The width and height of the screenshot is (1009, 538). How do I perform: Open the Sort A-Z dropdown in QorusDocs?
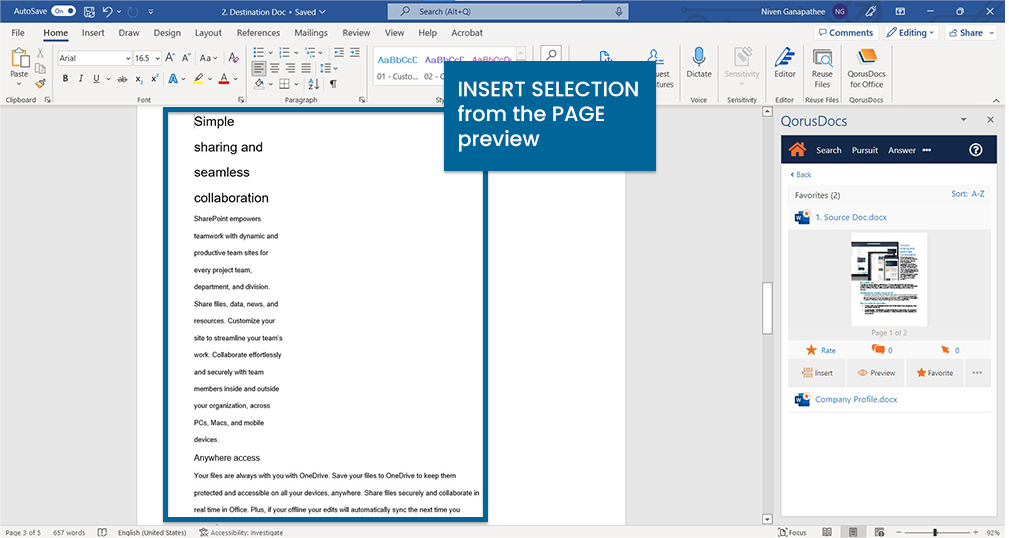coord(967,194)
